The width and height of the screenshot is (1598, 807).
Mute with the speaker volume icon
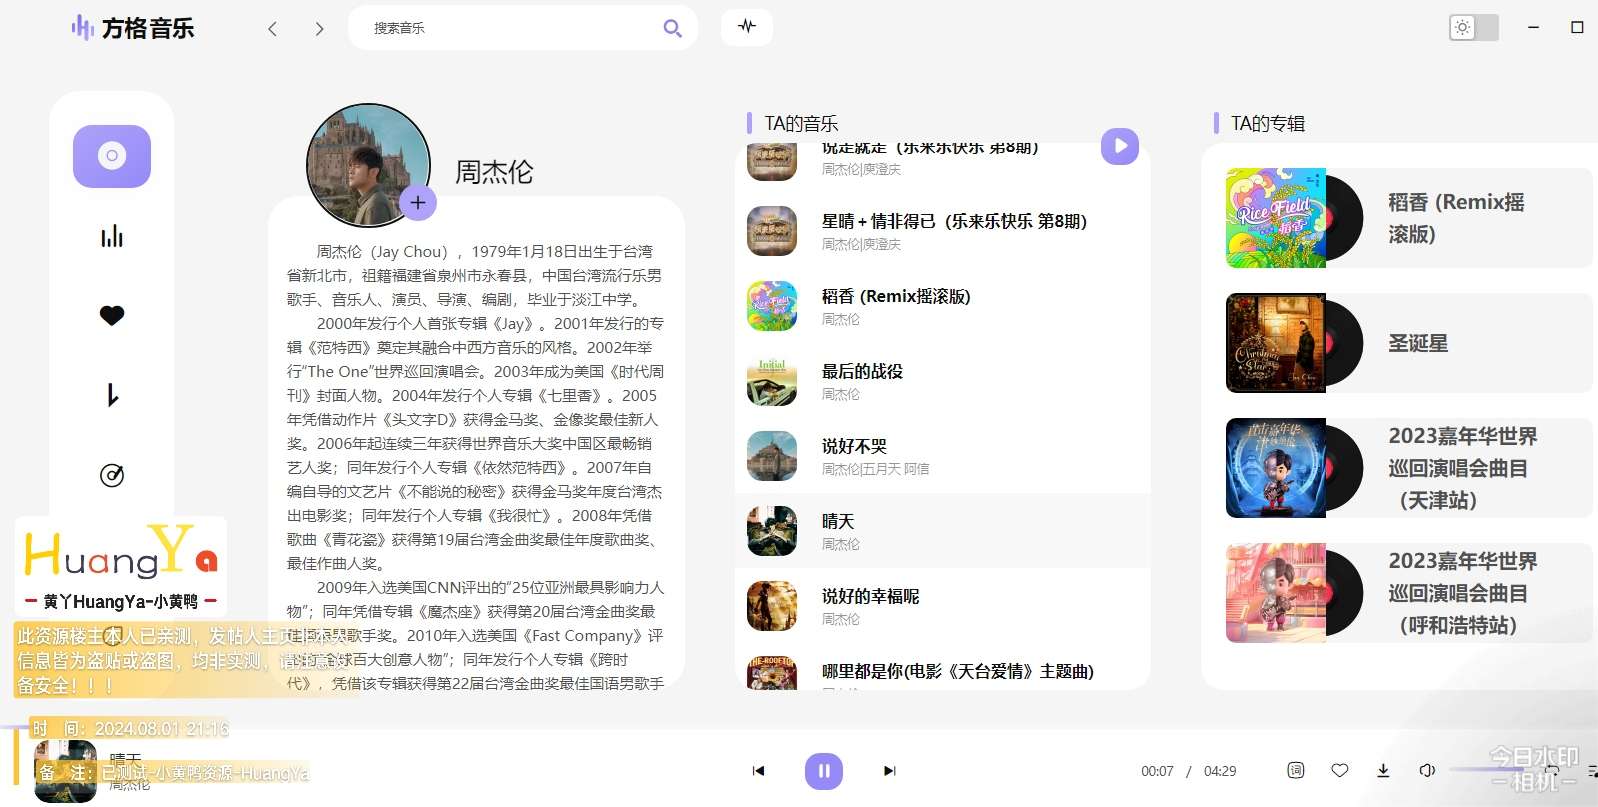coord(1427,770)
